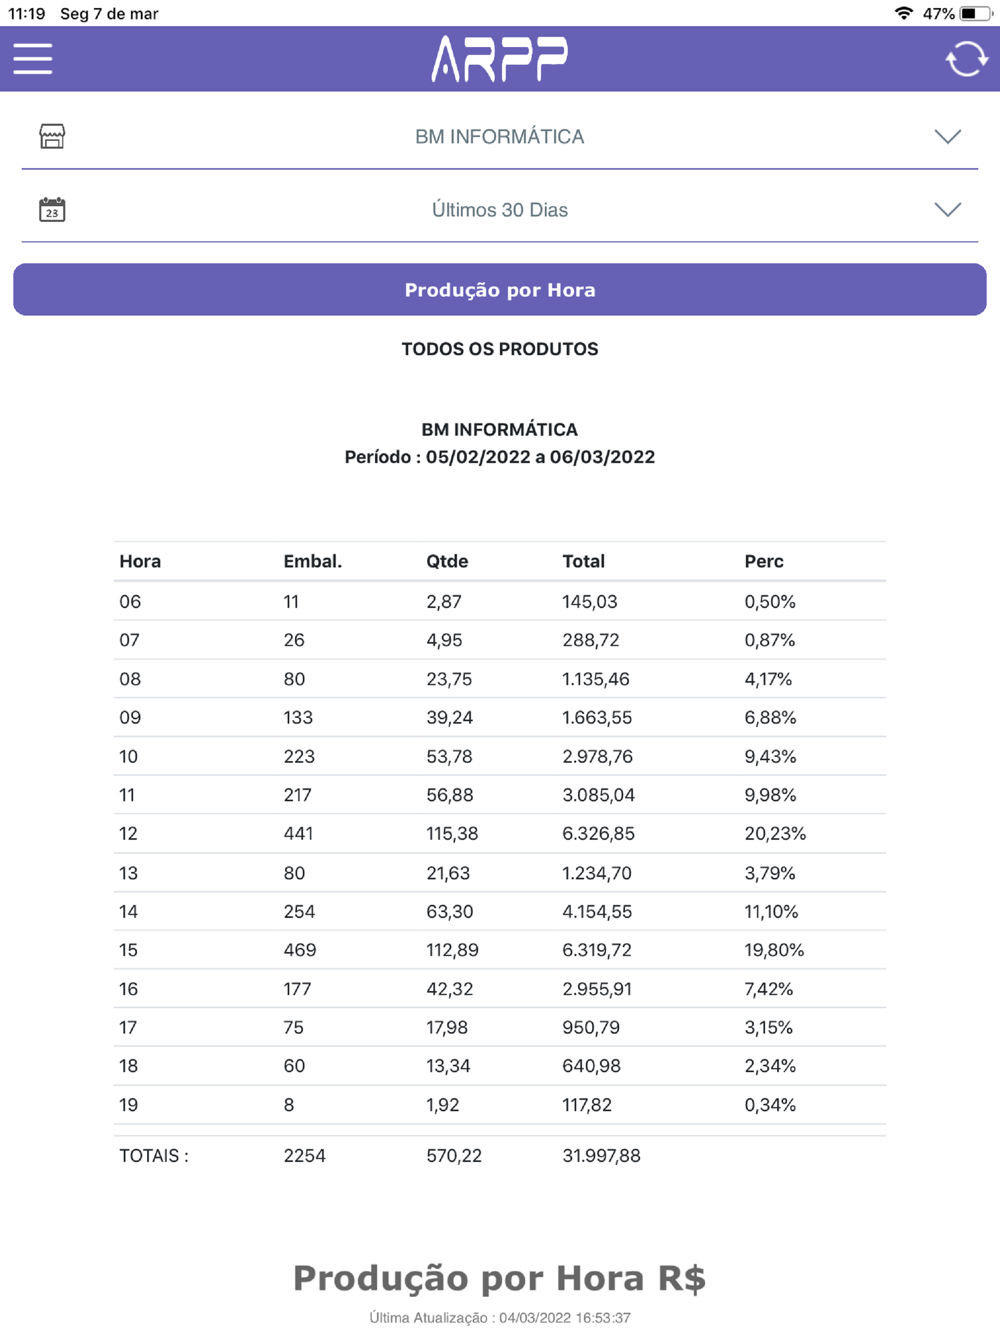The height and width of the screenshot is (1334, 1000).
Task: Select the Perc column header
Action: 764,561
